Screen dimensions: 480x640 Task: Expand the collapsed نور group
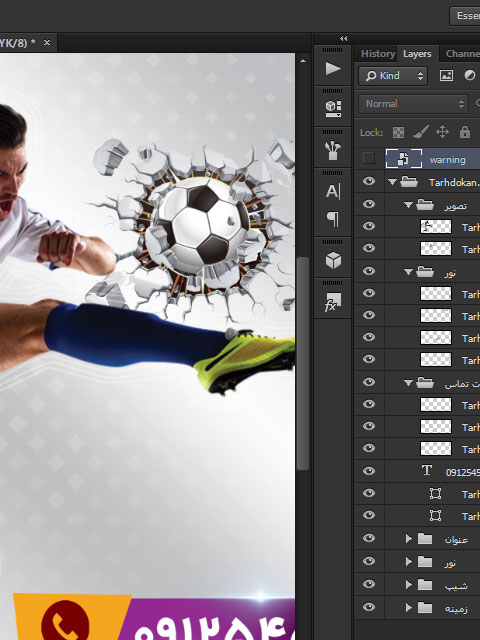click(409, 562)
